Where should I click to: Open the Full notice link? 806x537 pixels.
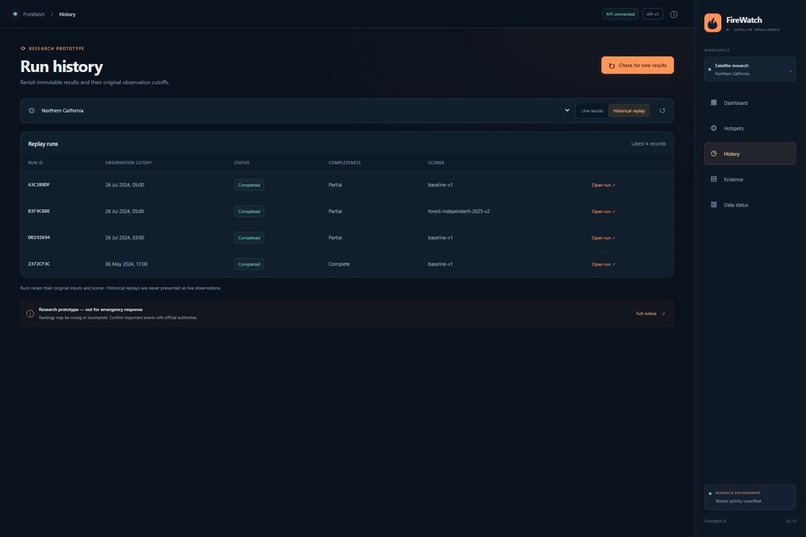point(650,313)
